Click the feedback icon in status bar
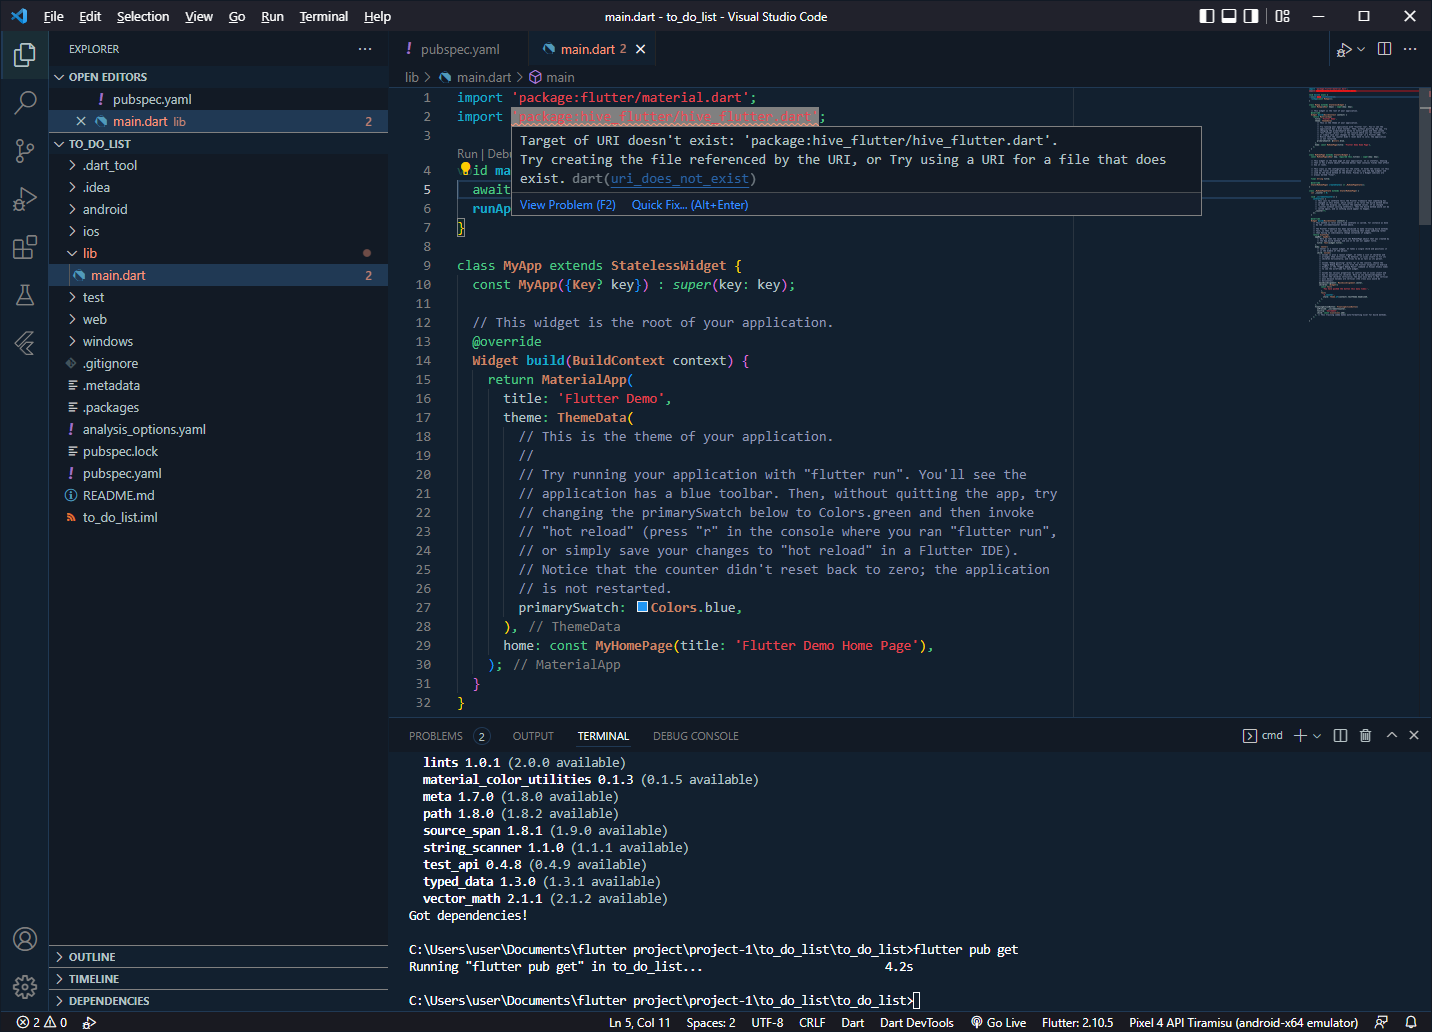 coord(1381,1022)
